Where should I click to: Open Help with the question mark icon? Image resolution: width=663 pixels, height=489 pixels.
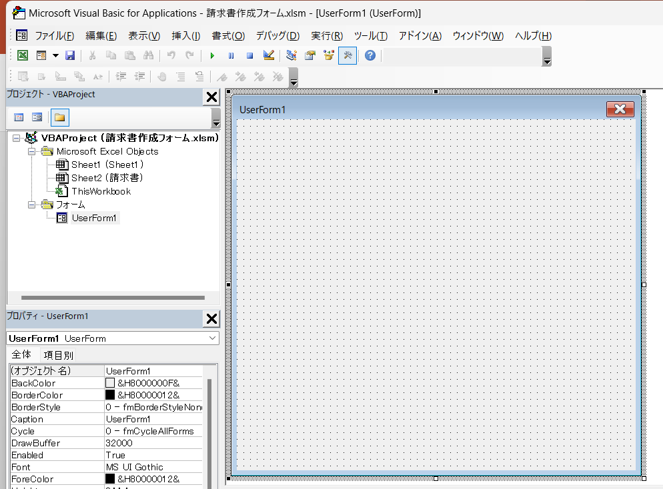[370, 56]
